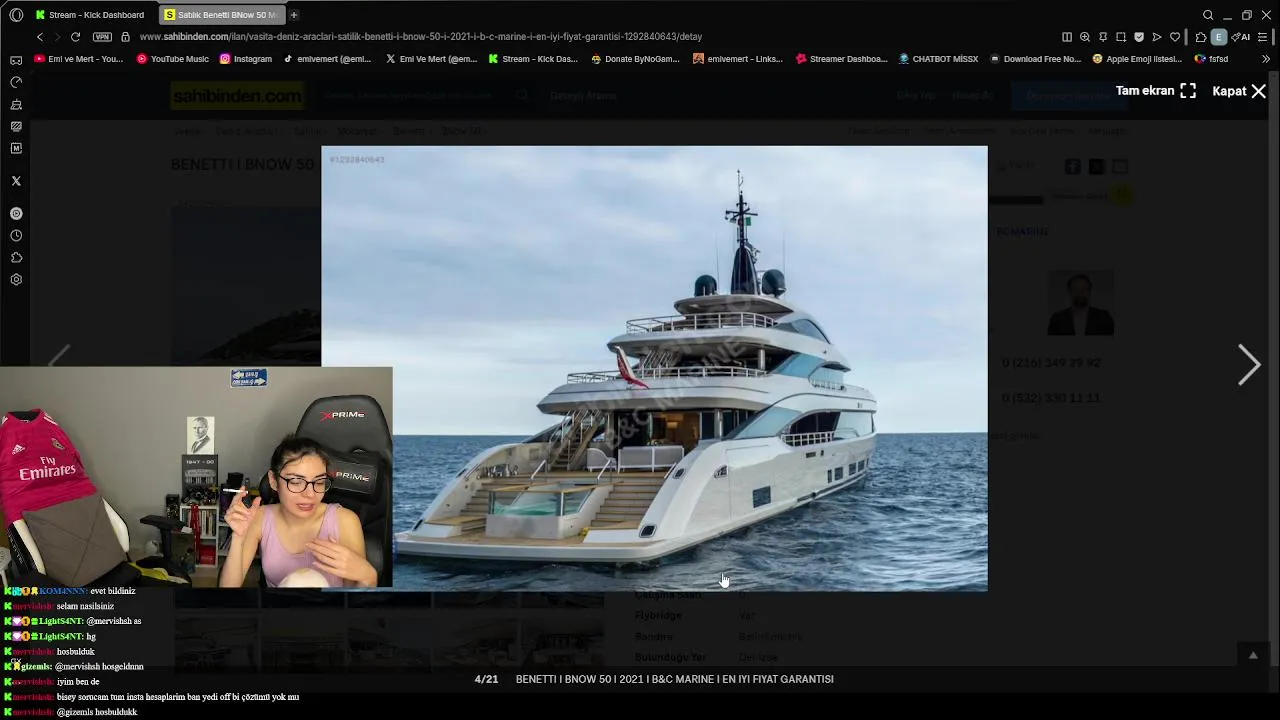Open CHATBOT MİSSX bookmark
Image resolution: width=1280 pixels, height=720 pixels.
click(938, 59)
